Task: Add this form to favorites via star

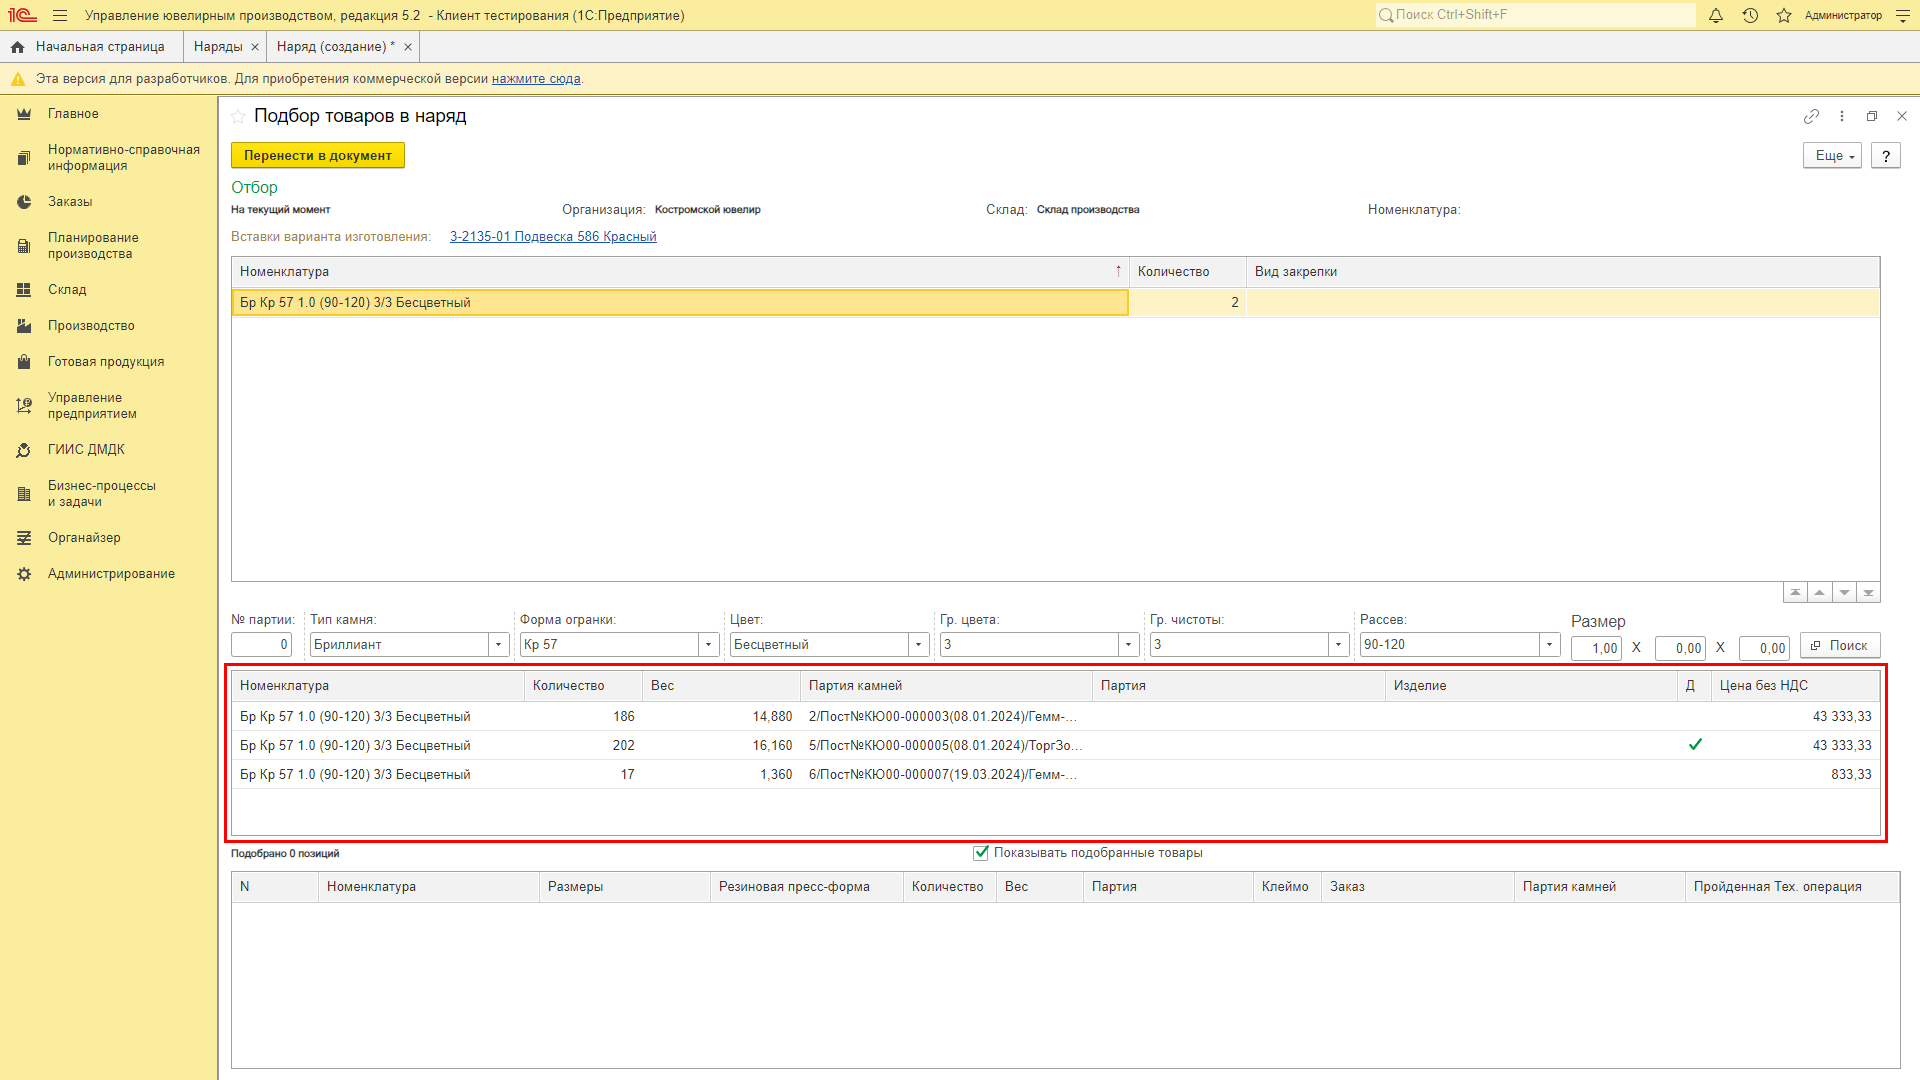Action: (238, 116)
